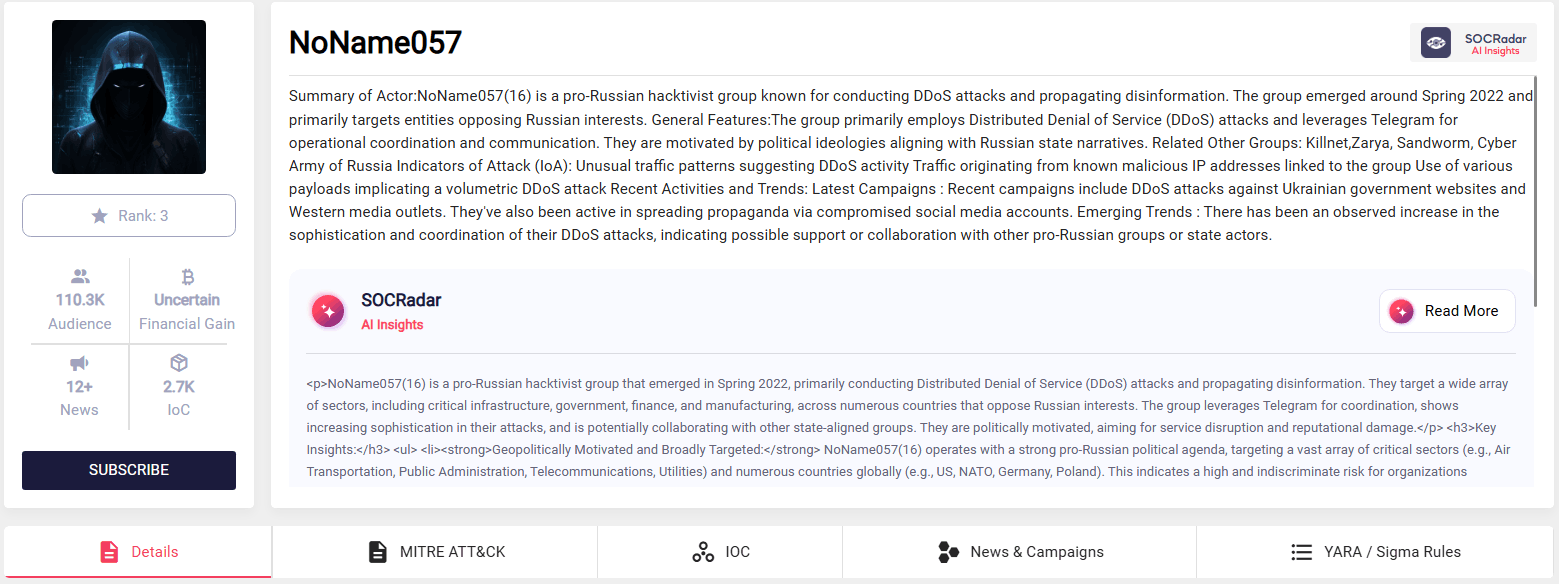Open the News & Campaigns tab
Viewport: 1559px width, 584px height.
pos(1019,552)
